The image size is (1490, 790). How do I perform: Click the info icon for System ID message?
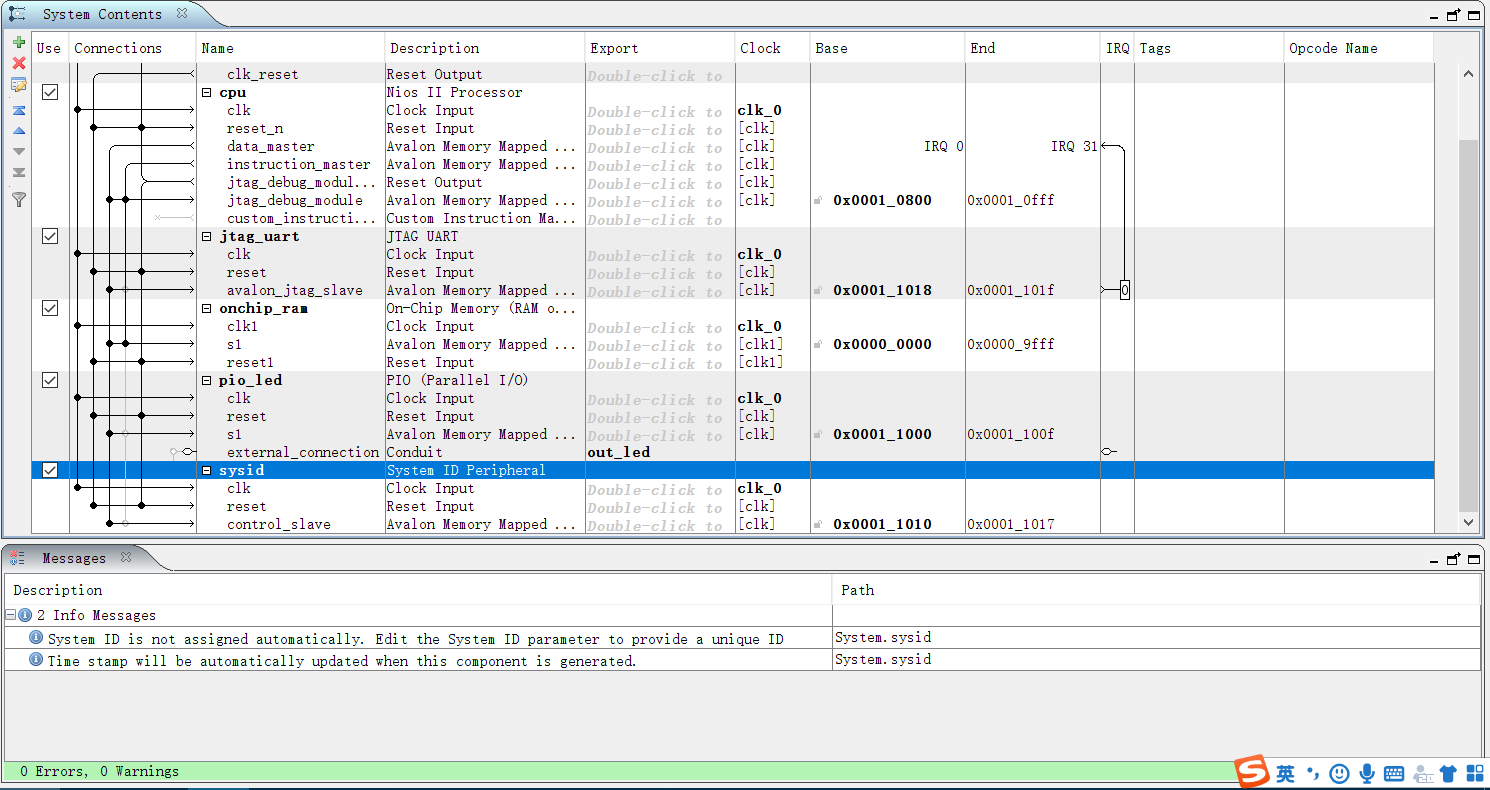36,638
